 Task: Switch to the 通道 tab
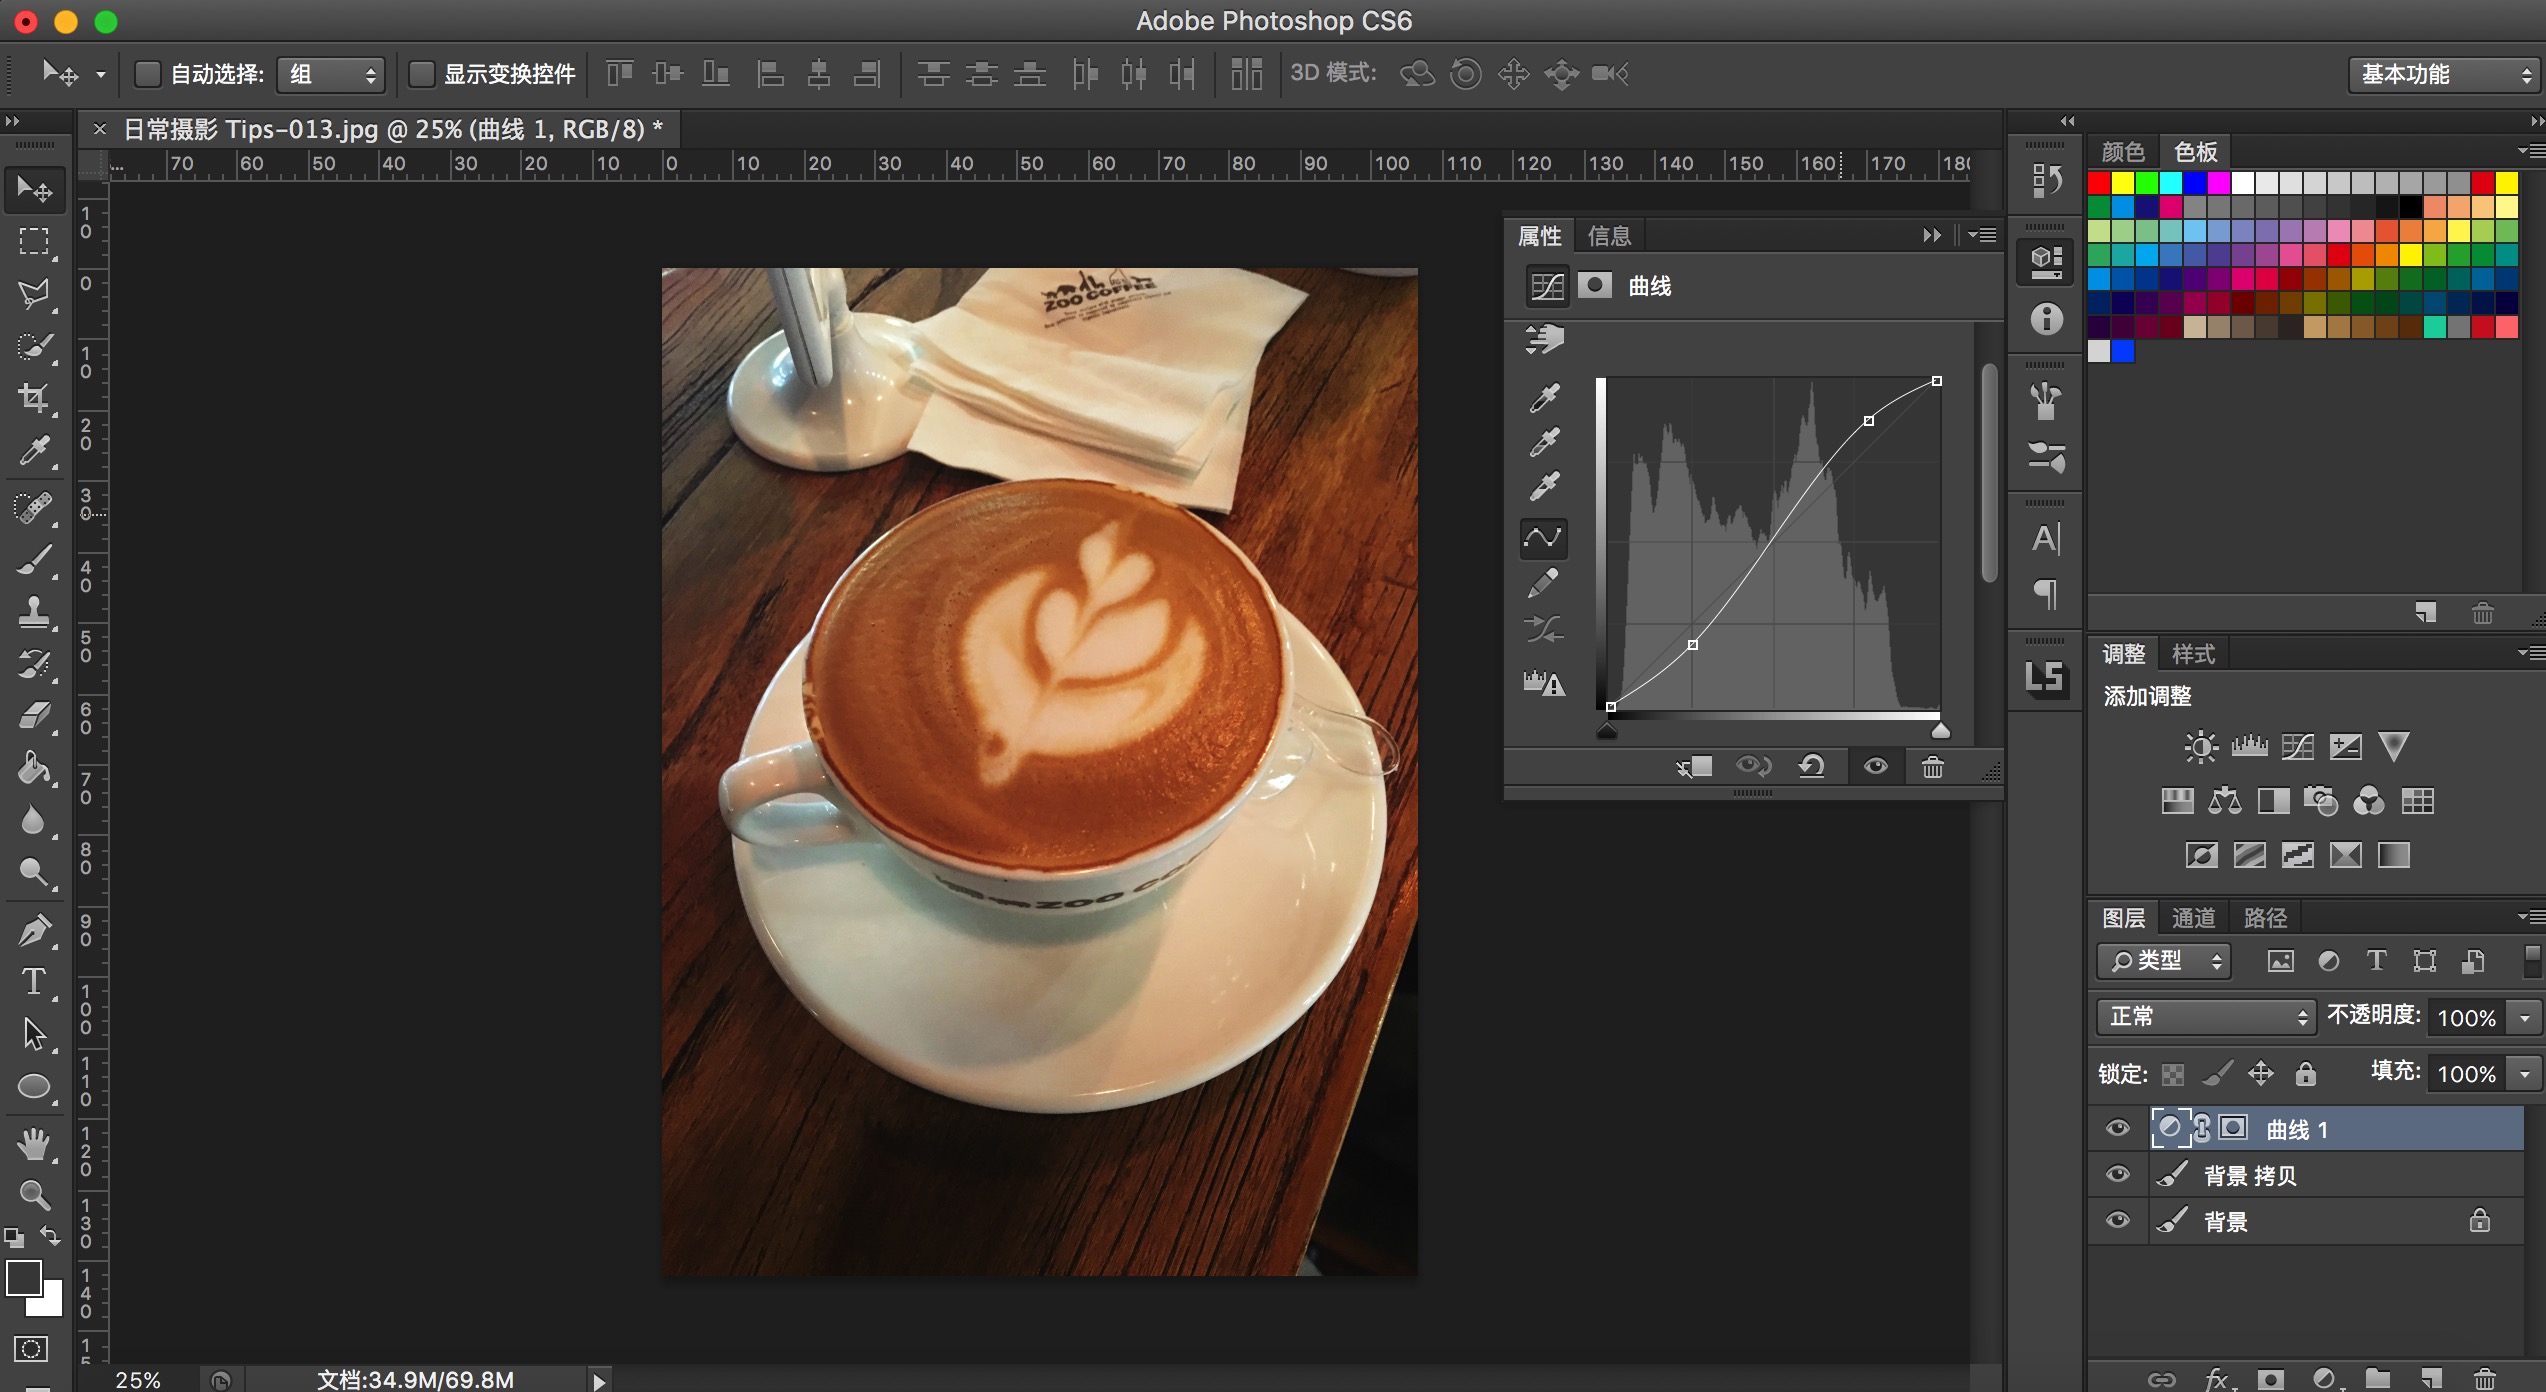[x=2193, y=917]
